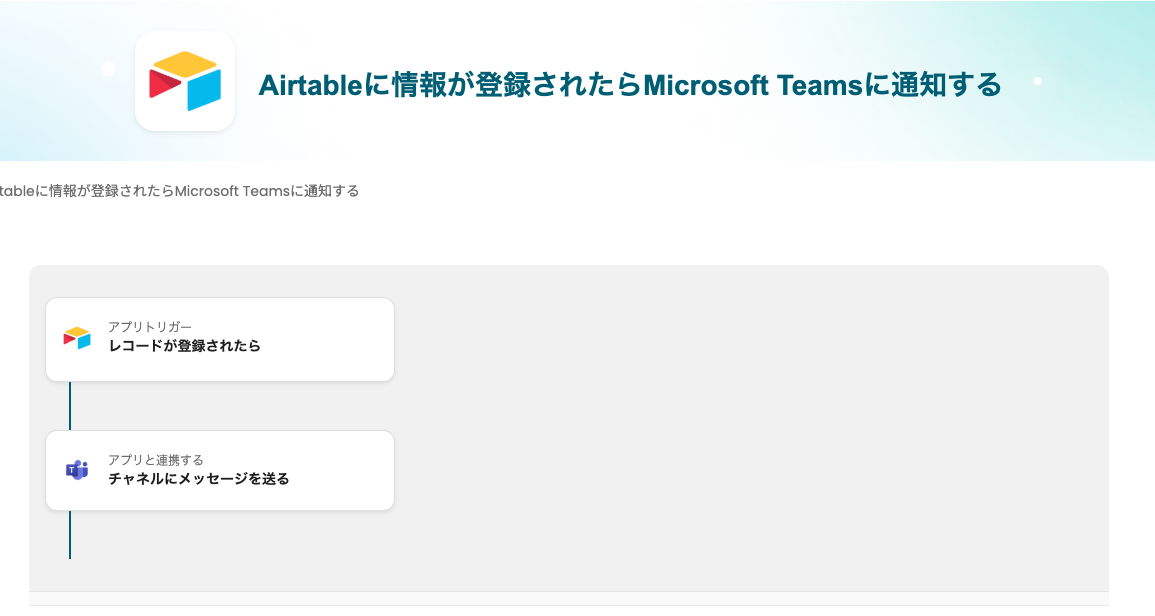Click the small Airtable icon on trigger card
The width and height of the screenshot is (1155, 616).
(77, 338)
